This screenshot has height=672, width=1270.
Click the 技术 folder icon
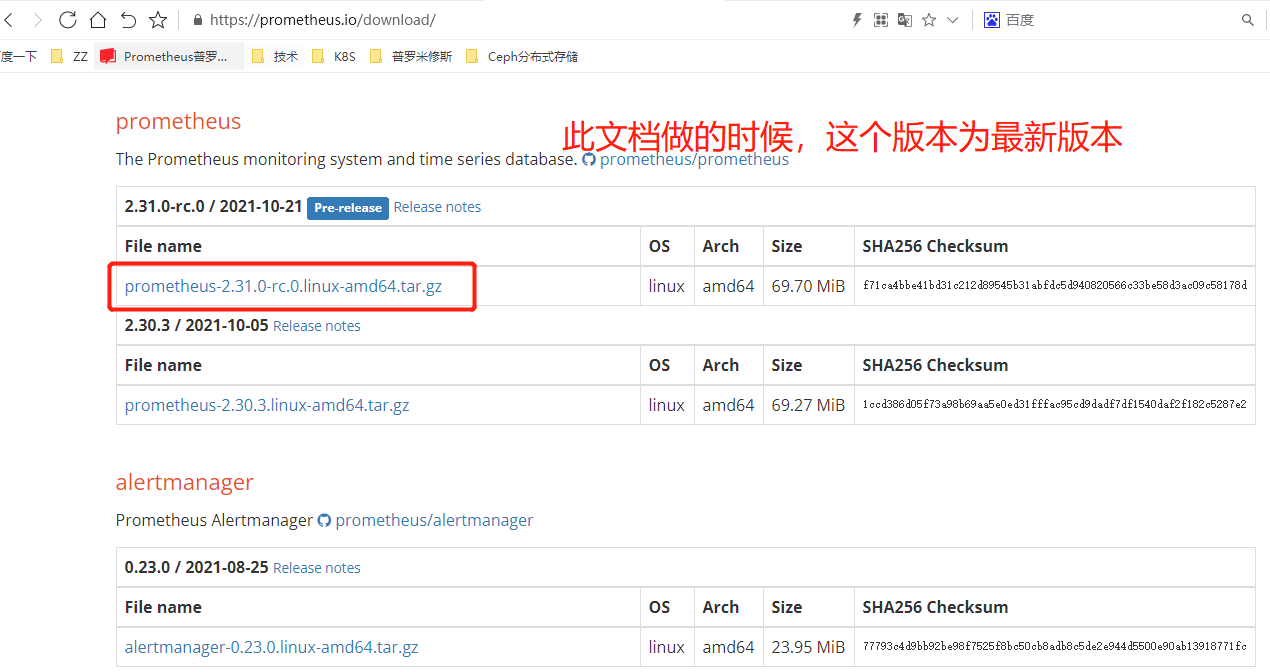pyautogui.click(x=258, y=56)
